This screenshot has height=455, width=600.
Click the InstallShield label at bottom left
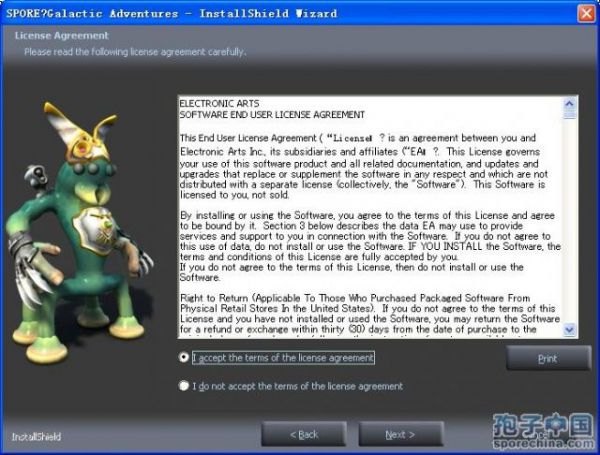(x=36, y=437)
